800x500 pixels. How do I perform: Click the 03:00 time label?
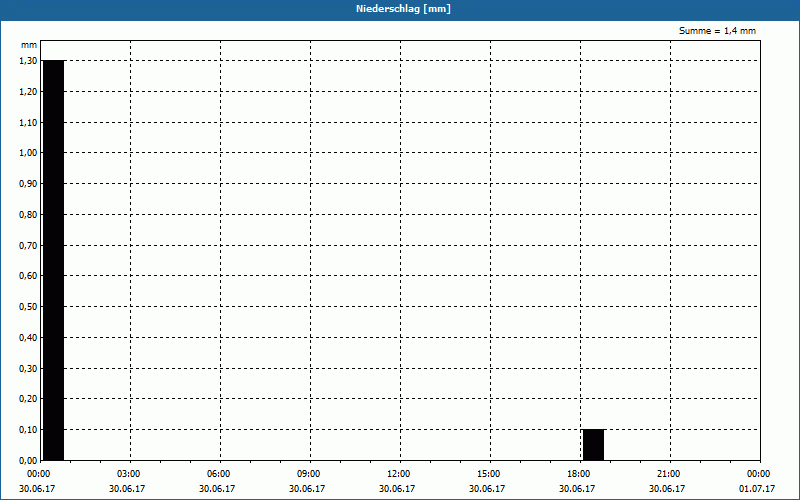[x=128, y=474]
